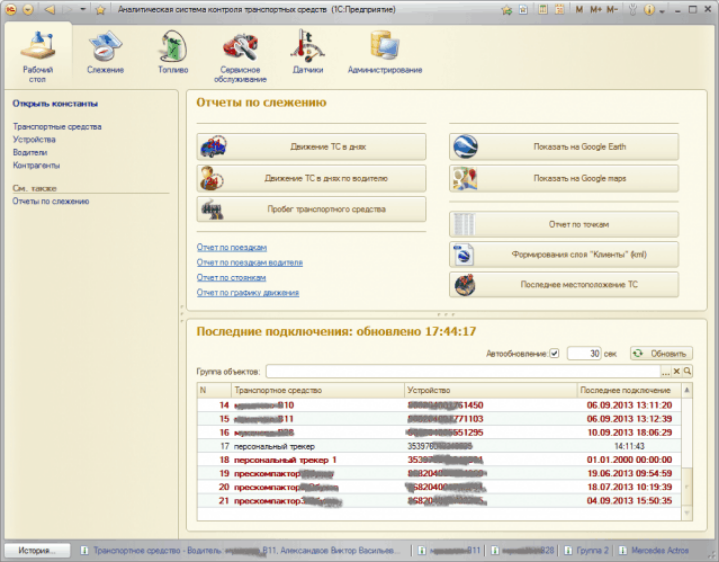Screen dimensions: 719x562
Task: Open the dropdown arrow beside navigation arrows
Action: [x=83, y=10]
